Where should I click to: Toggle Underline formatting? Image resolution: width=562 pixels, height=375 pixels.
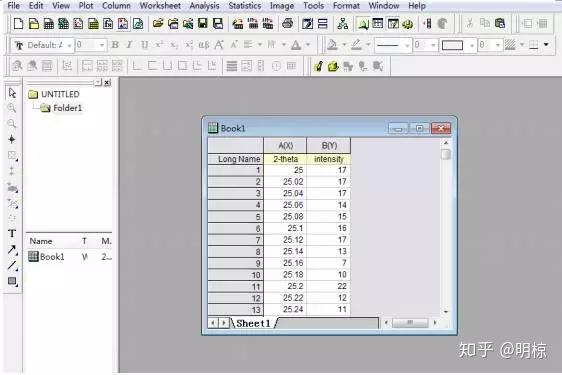144,45
